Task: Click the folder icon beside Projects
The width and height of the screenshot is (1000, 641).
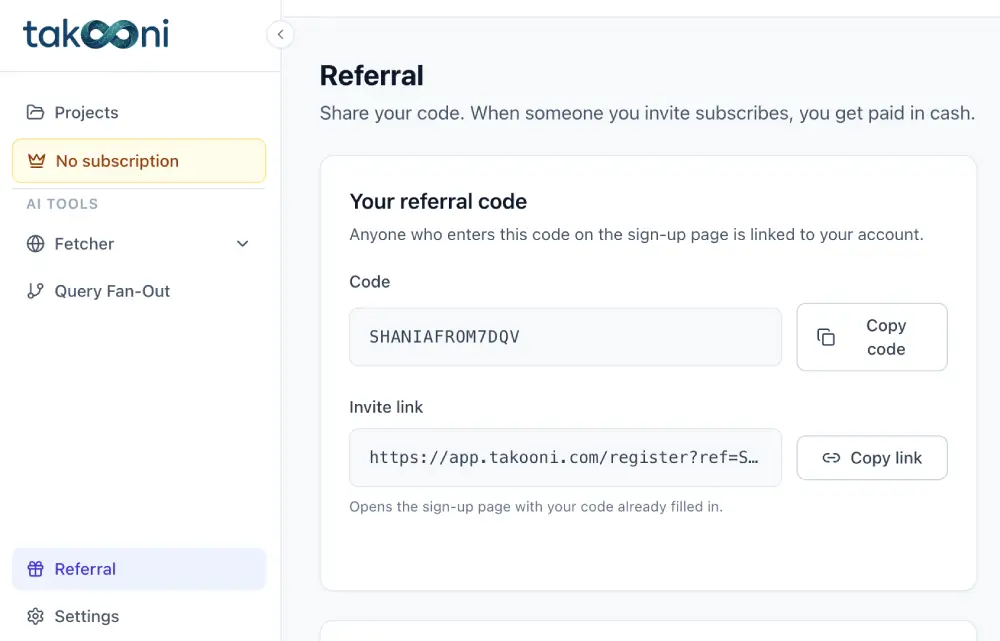Action: (36, 112)
